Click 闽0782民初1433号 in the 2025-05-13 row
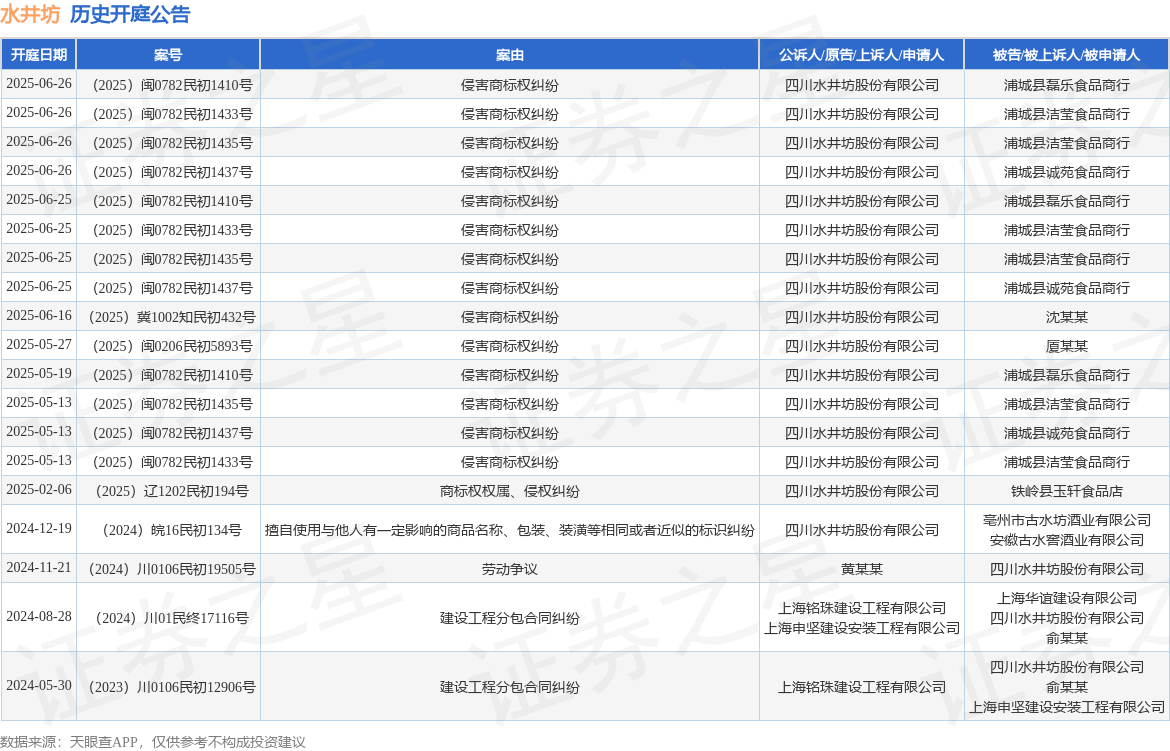Viewport: 1170px width, 751px height. click(x=171, y=463)
